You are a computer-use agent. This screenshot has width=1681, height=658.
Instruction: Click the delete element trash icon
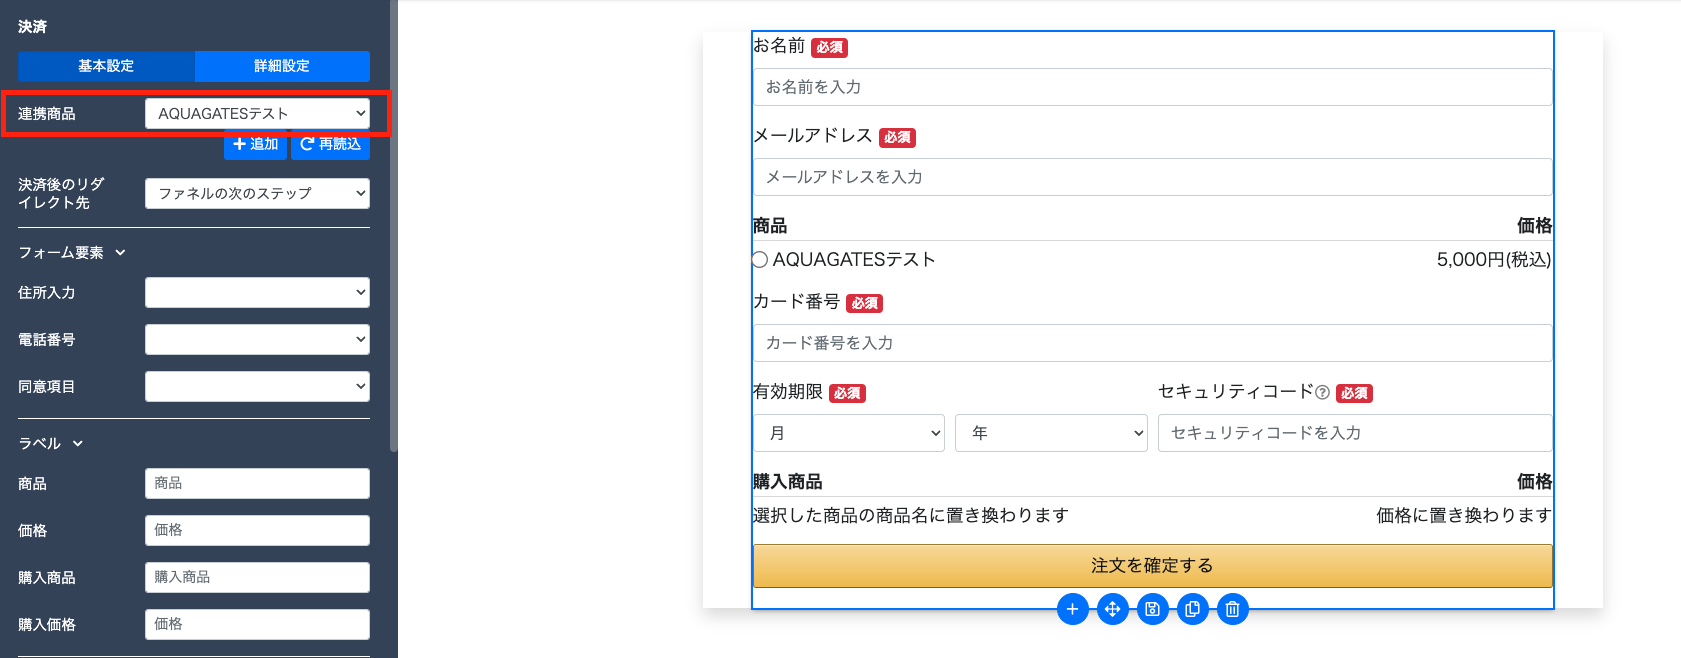[1232, 609]
